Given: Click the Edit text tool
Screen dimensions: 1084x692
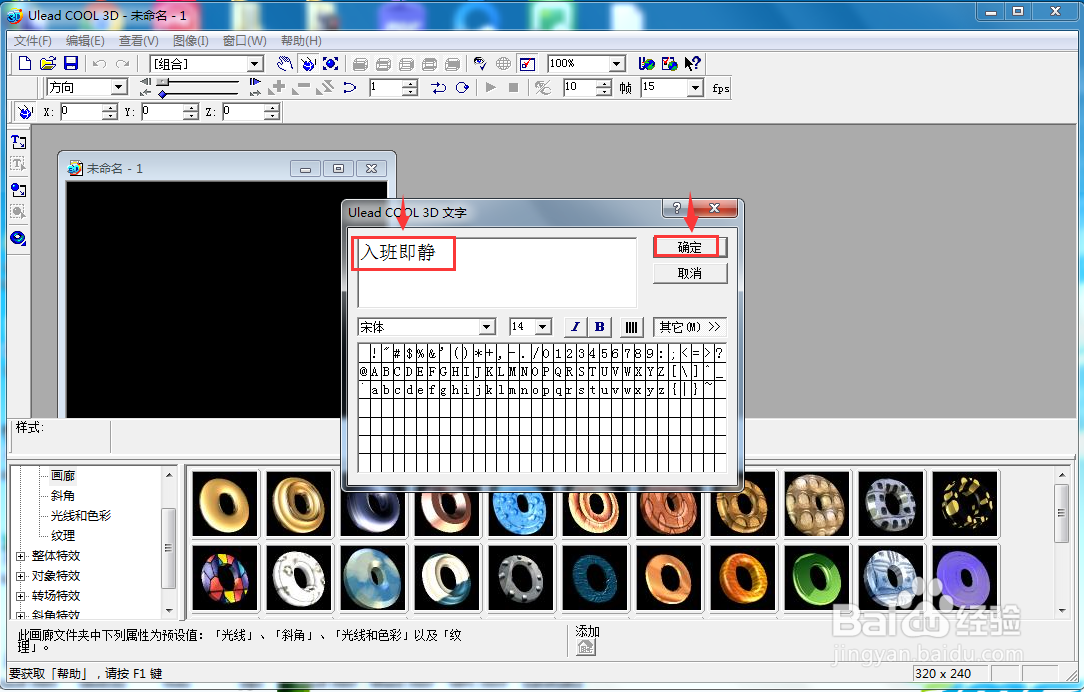Looking at the screenshot, I should (x=19, y=165).
